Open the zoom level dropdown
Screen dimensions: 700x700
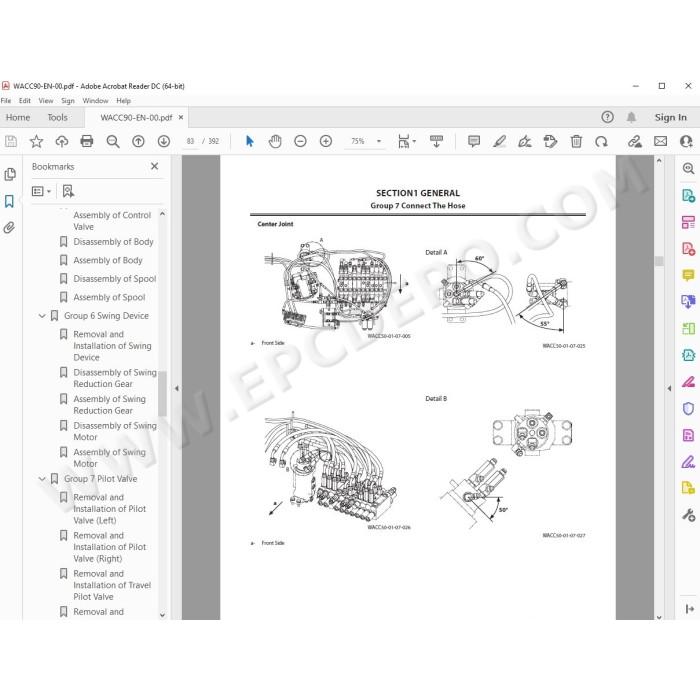[x=379, y=142]
